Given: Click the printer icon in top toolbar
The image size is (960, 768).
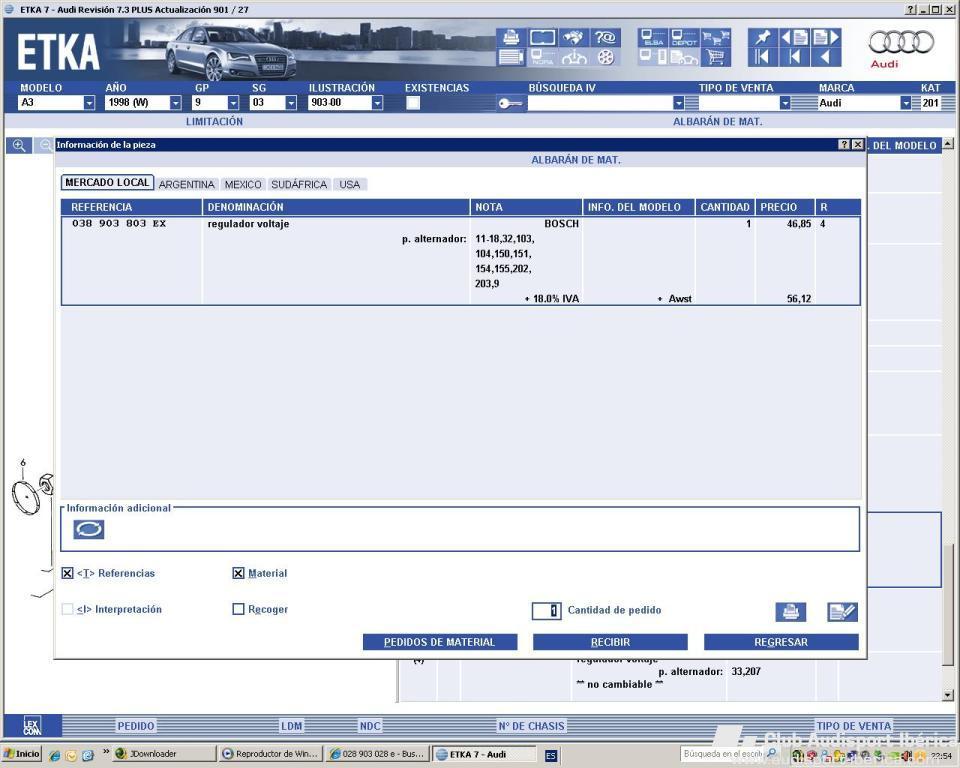Looking at the screenshot, I should pos(511,37).
